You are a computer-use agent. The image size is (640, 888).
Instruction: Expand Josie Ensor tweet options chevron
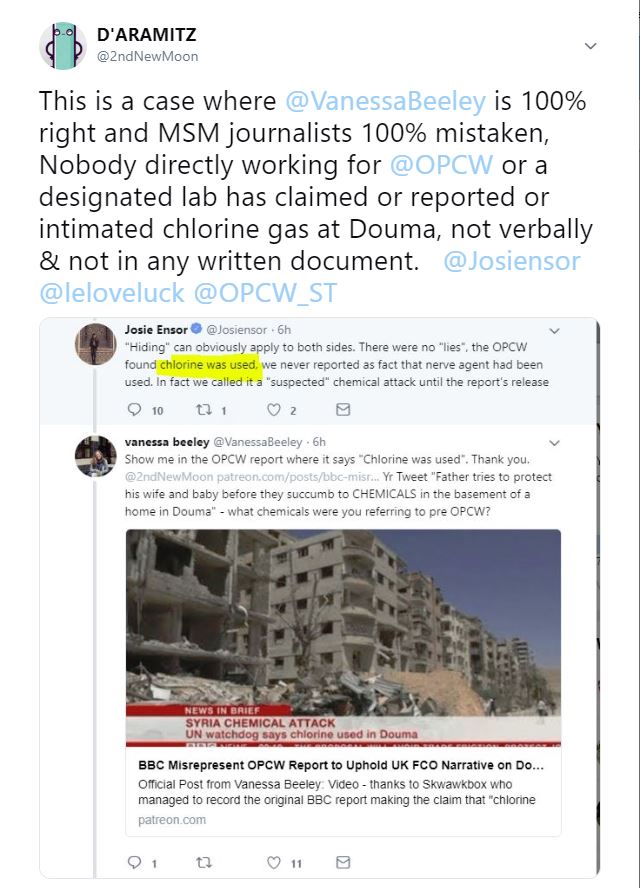[554, 331]
